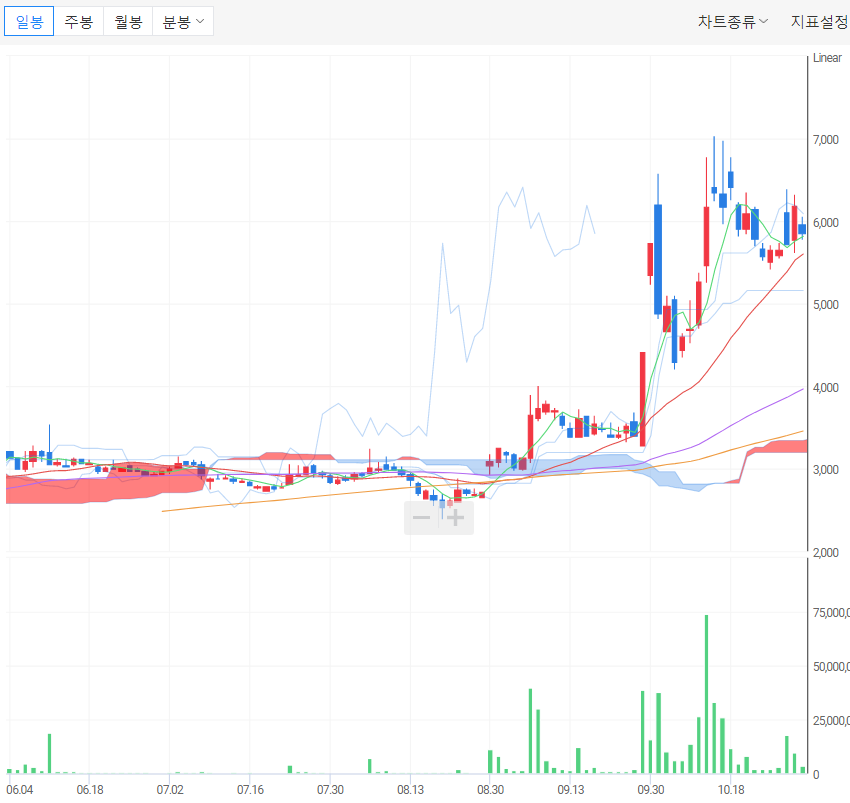Click the large blue candle after 09.30

click(658, 259)
